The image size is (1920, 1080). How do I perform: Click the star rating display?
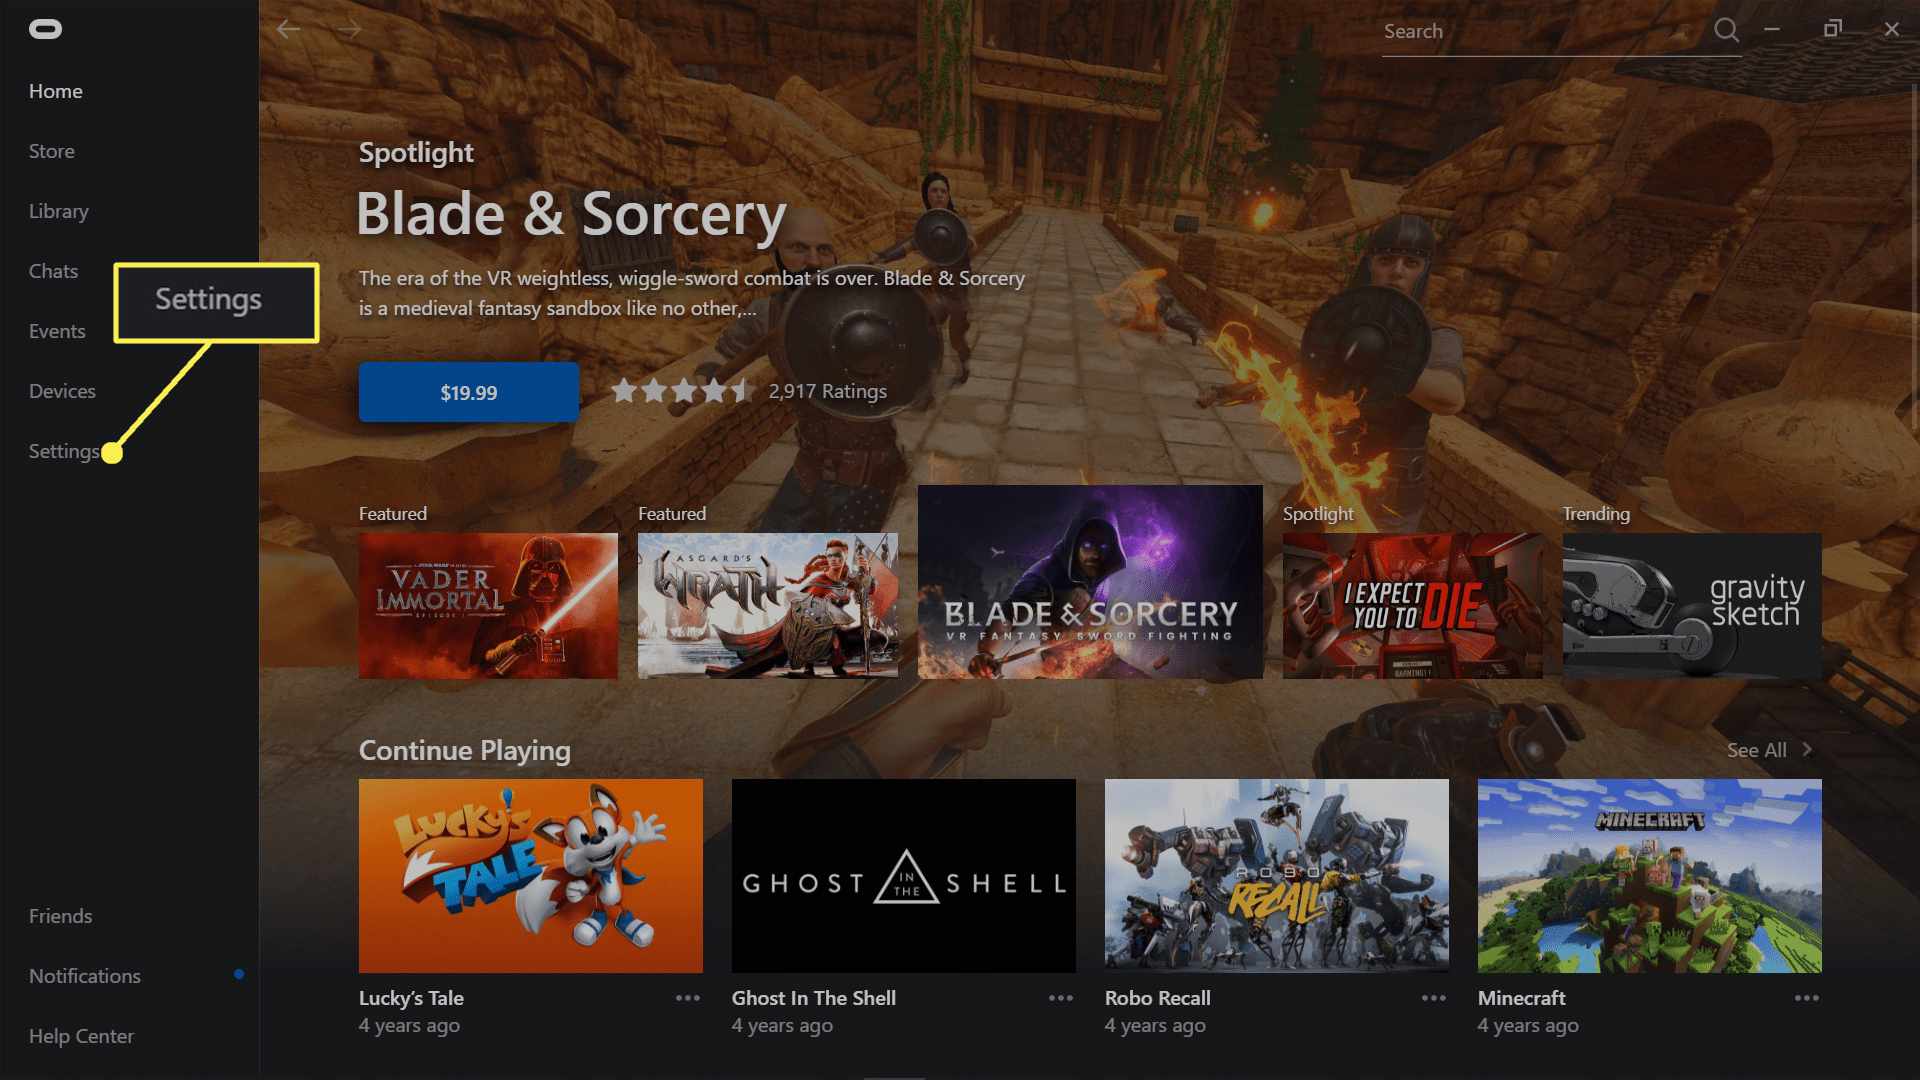(678, 390)
